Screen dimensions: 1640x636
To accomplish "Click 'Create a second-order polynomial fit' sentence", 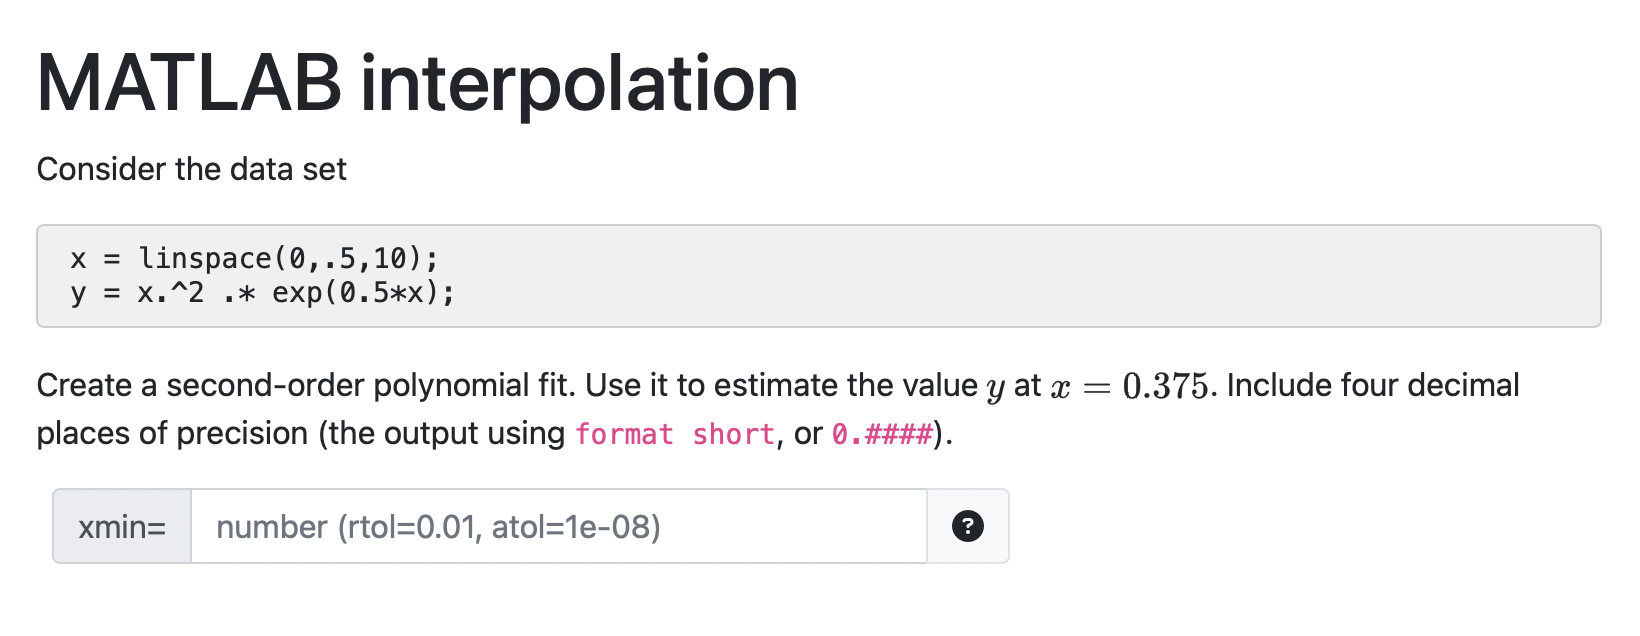I will [307, 385].
